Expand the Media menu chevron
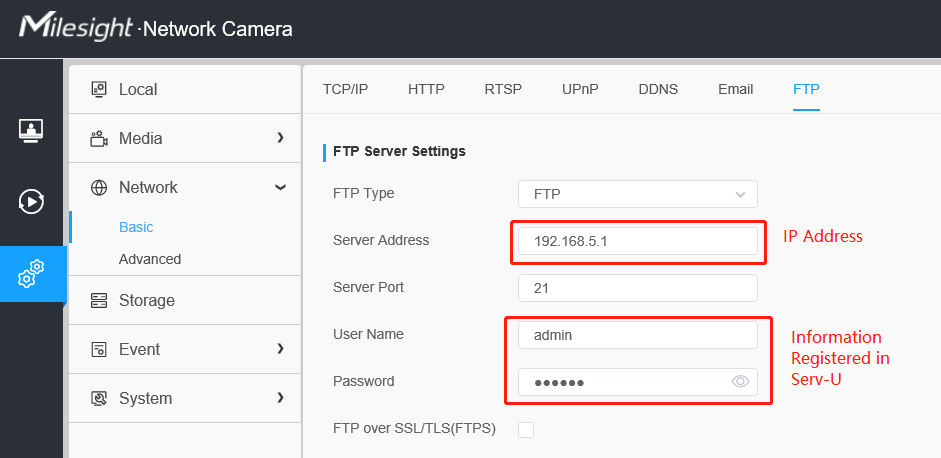 click(280, 137)
